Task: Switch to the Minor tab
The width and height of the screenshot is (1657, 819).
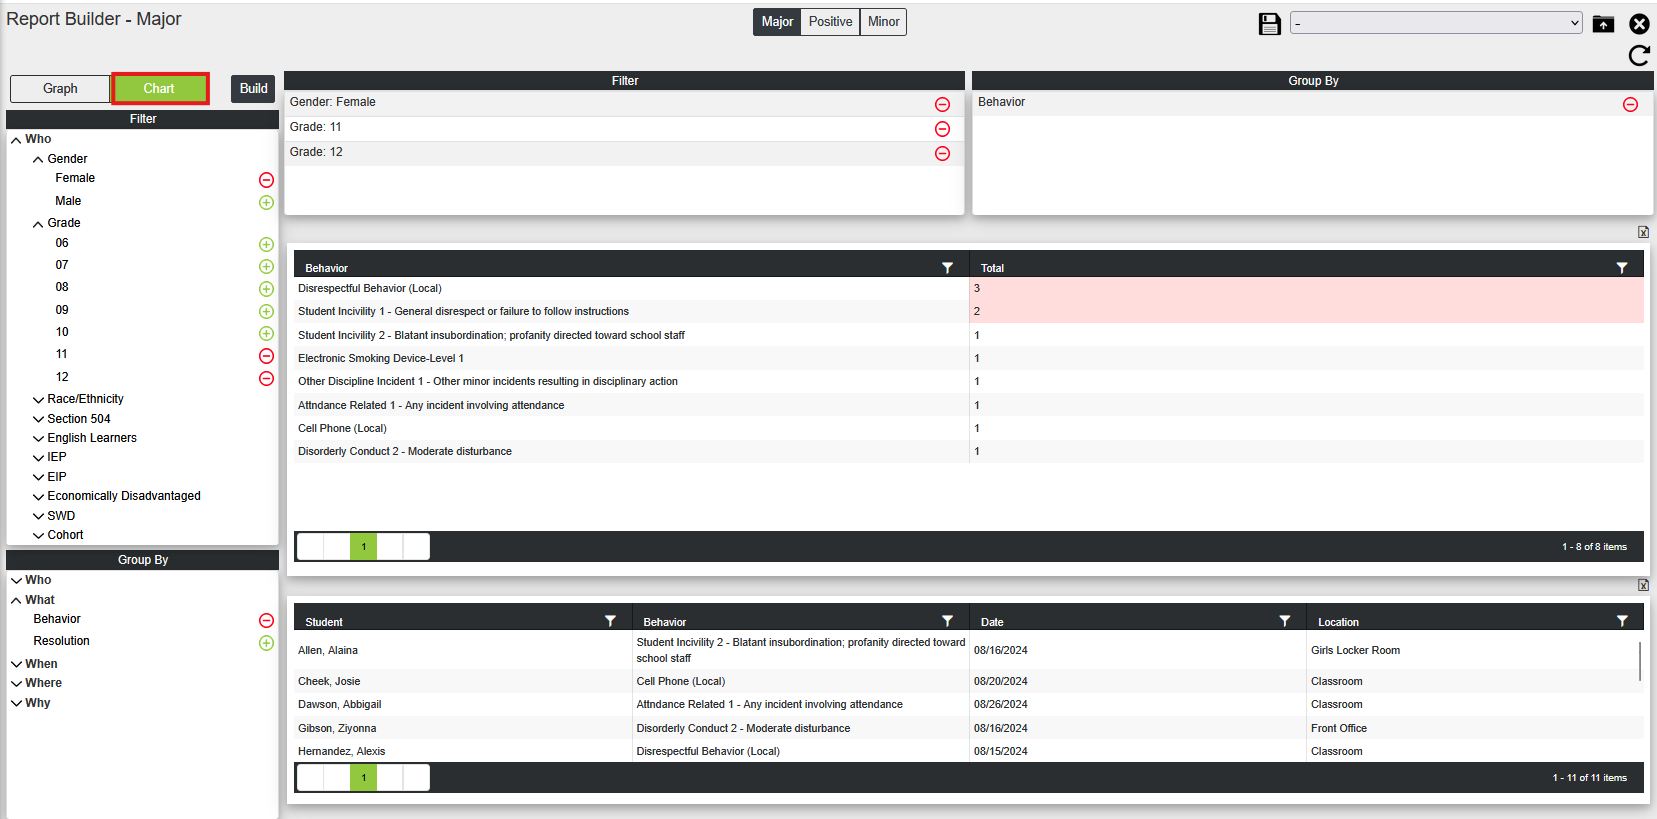Action: click(x=883, y=22)
